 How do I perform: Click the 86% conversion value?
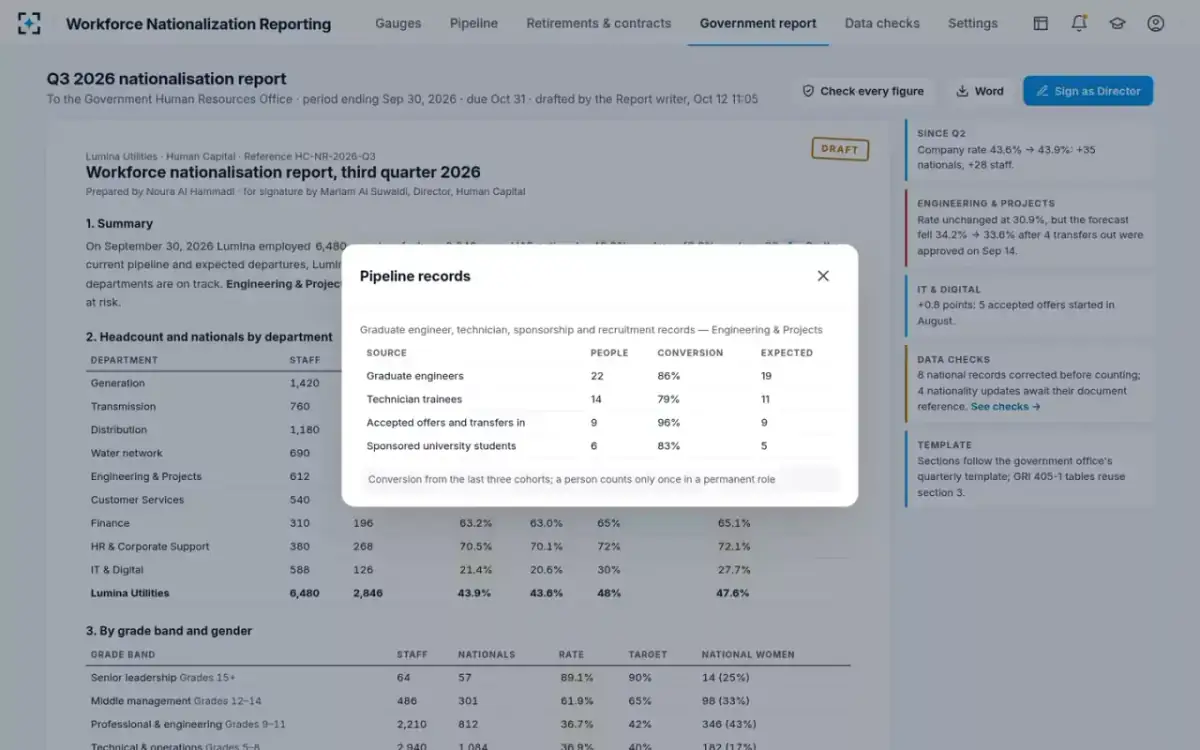pyautogui.click(x=669, y=376)
